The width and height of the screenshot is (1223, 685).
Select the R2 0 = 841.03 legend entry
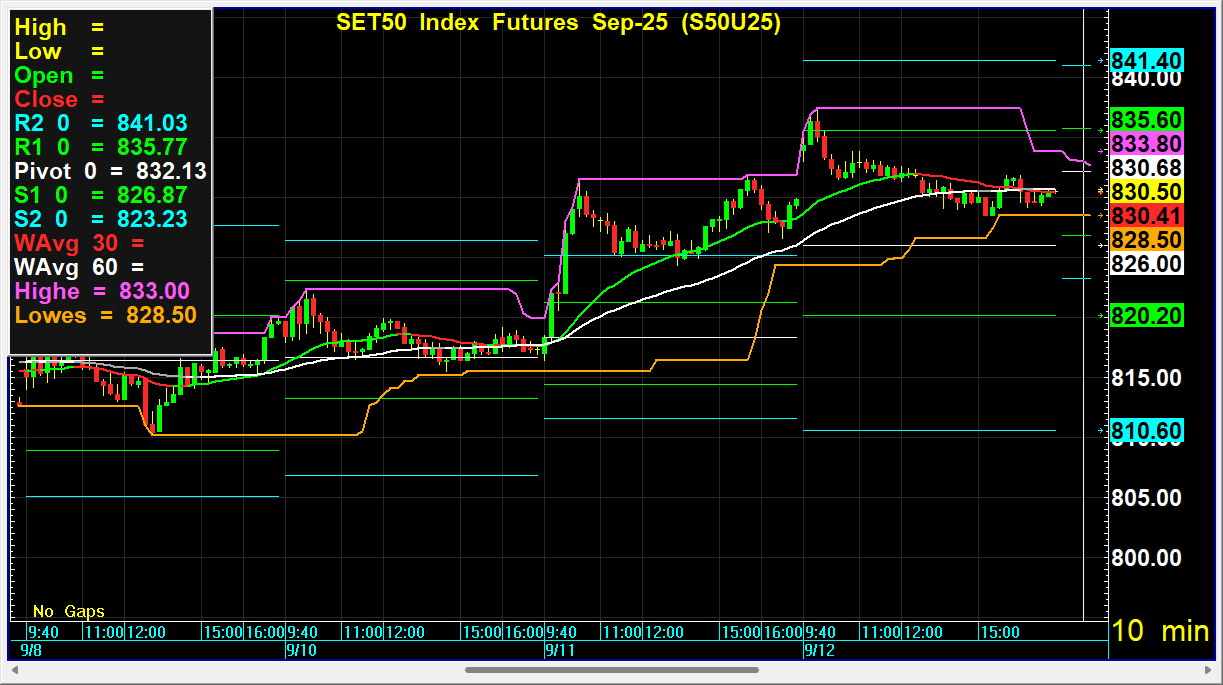[x=101, y=123]
